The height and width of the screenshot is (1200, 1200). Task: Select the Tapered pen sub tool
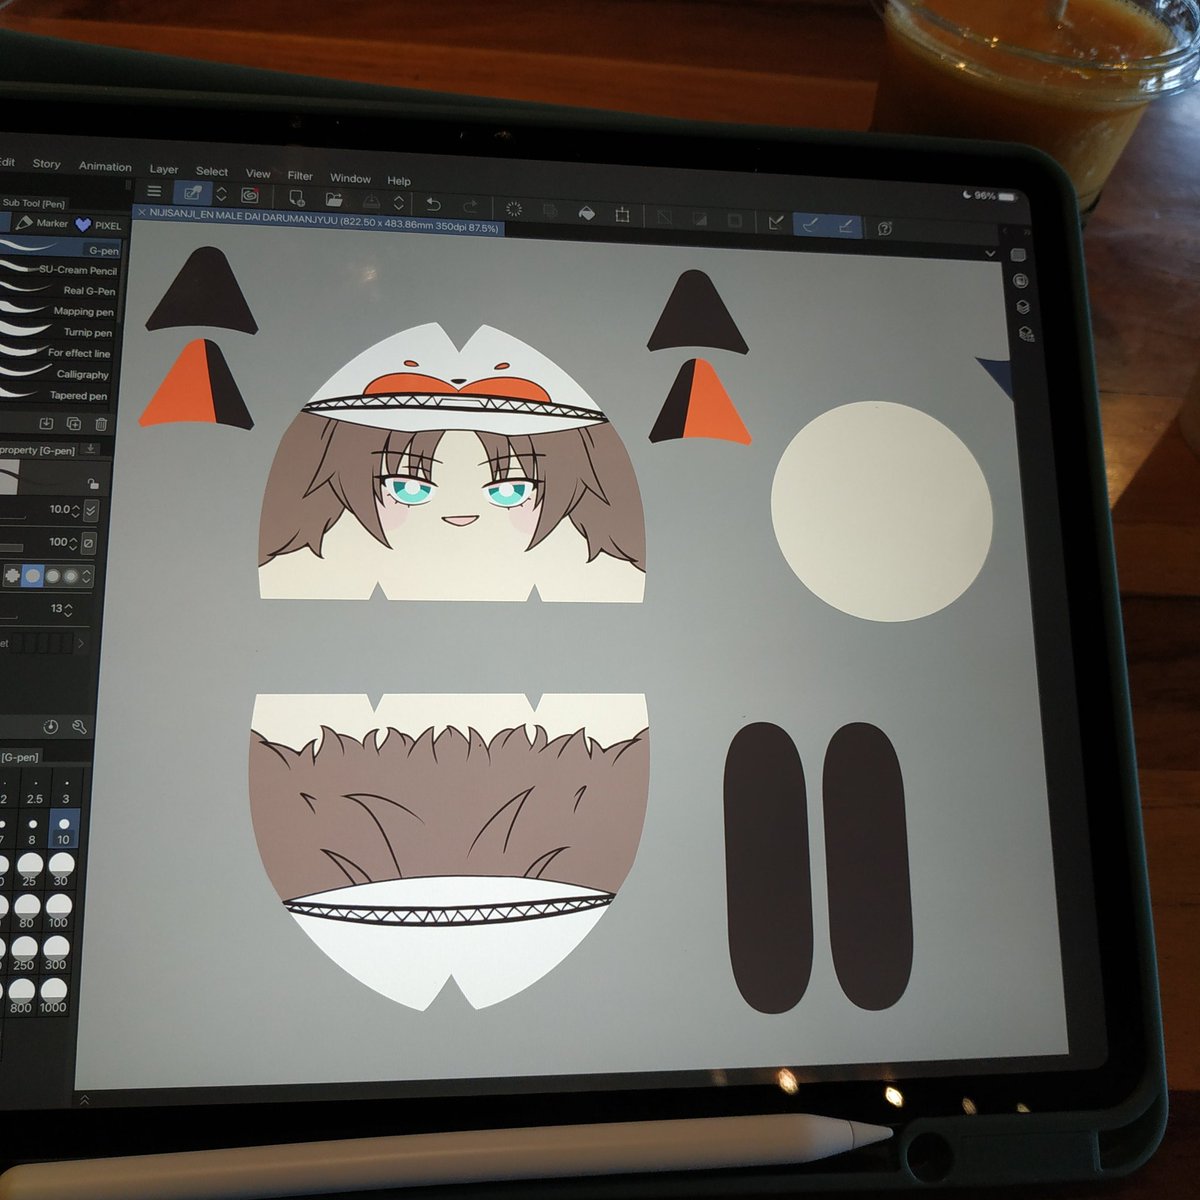pyautogui.click(x=55, y=395)
